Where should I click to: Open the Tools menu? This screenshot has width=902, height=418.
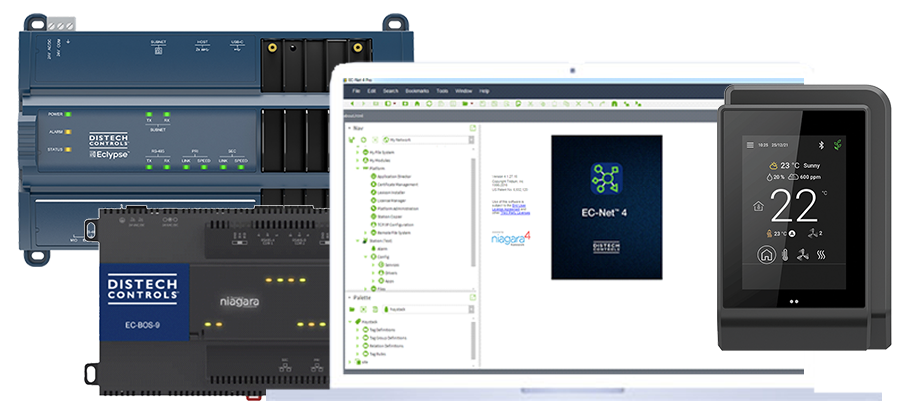click(442, 91)
